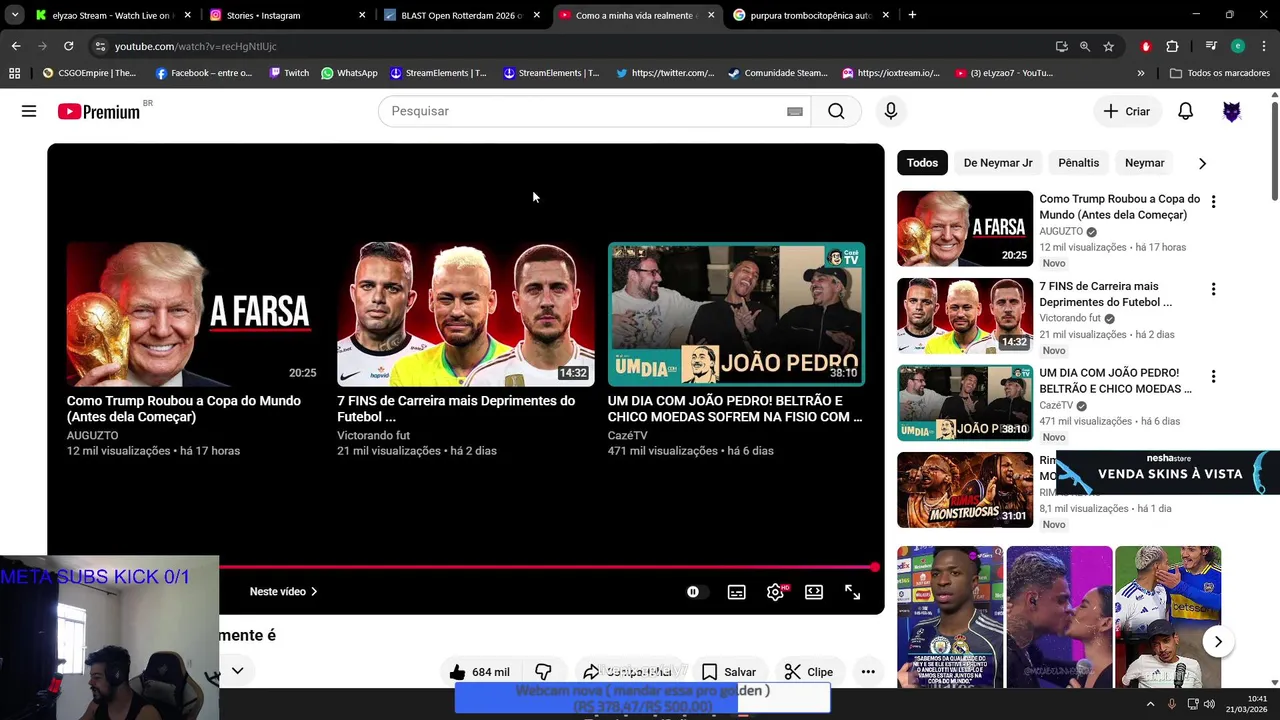Show hidden system tray icons
Screen dimensions: 1280x720
[x=1150, y=704]
